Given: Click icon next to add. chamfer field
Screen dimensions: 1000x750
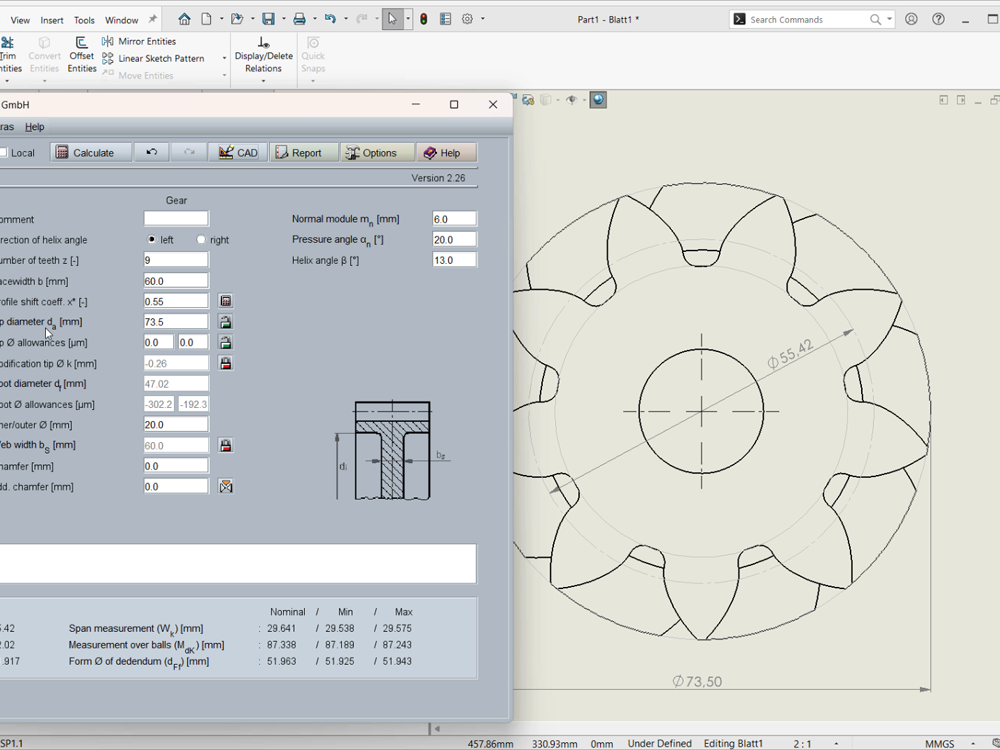Looking at the screenshot, I should (x=226, y=487).
